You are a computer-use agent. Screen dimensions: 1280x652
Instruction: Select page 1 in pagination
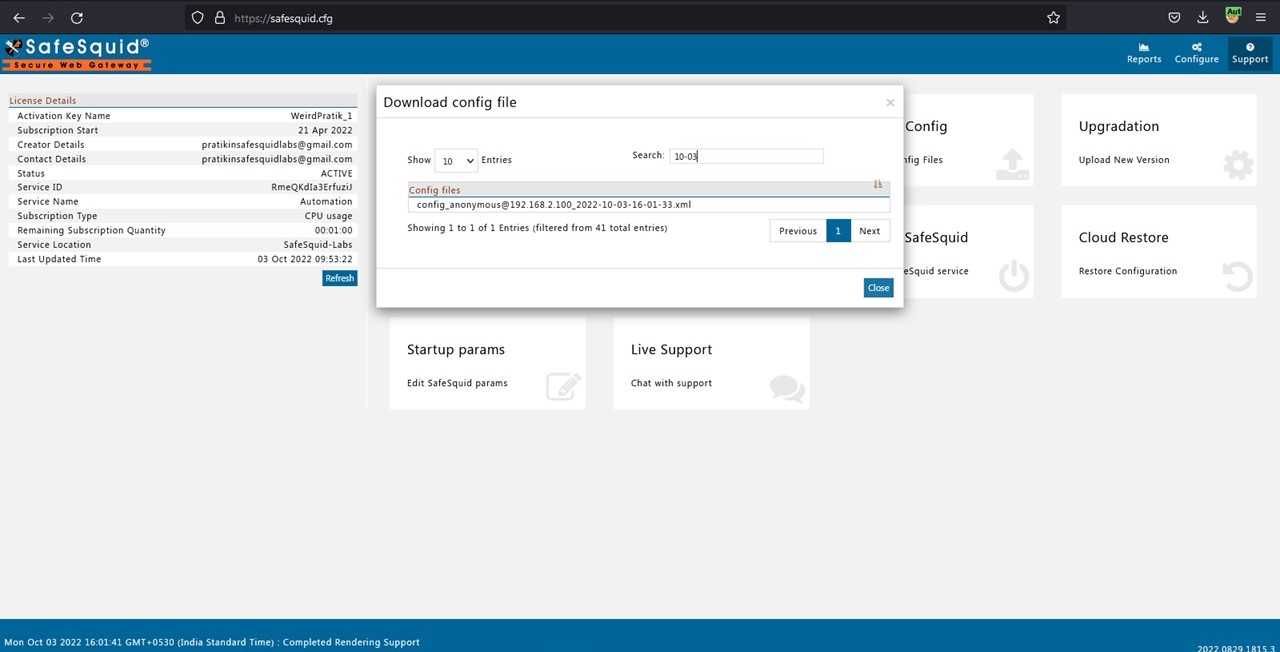point(837,231)
